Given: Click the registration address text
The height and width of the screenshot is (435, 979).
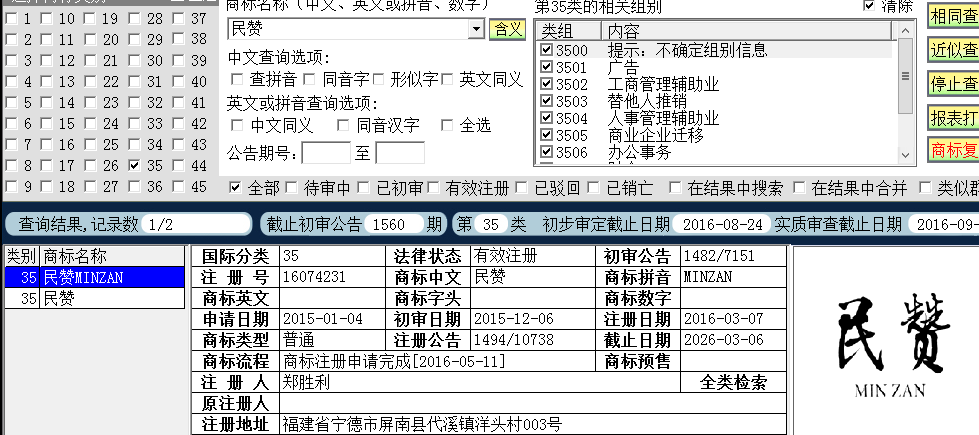Looking at the screenshot, I should (422, 425).
